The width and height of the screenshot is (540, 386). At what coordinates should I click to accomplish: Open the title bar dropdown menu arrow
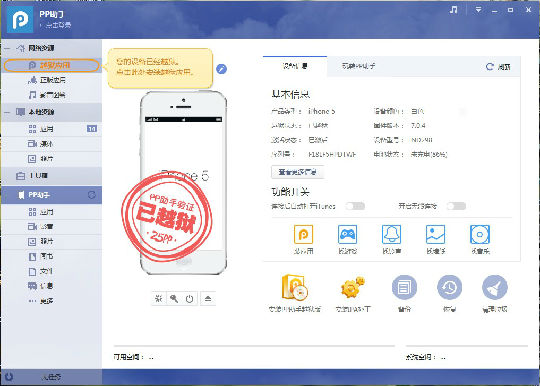pos(478,10)
